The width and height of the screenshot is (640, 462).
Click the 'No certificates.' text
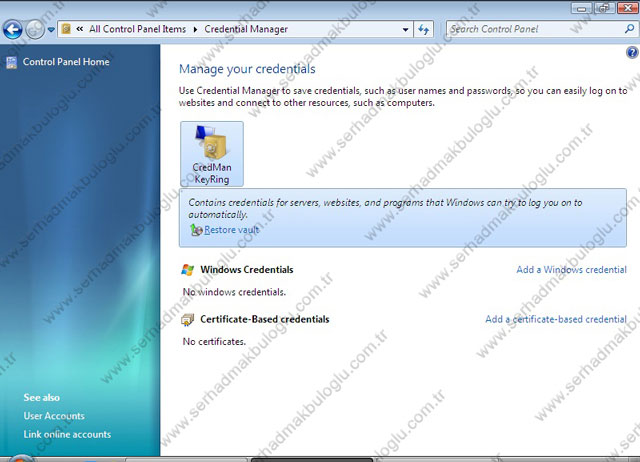click(214, 342)
